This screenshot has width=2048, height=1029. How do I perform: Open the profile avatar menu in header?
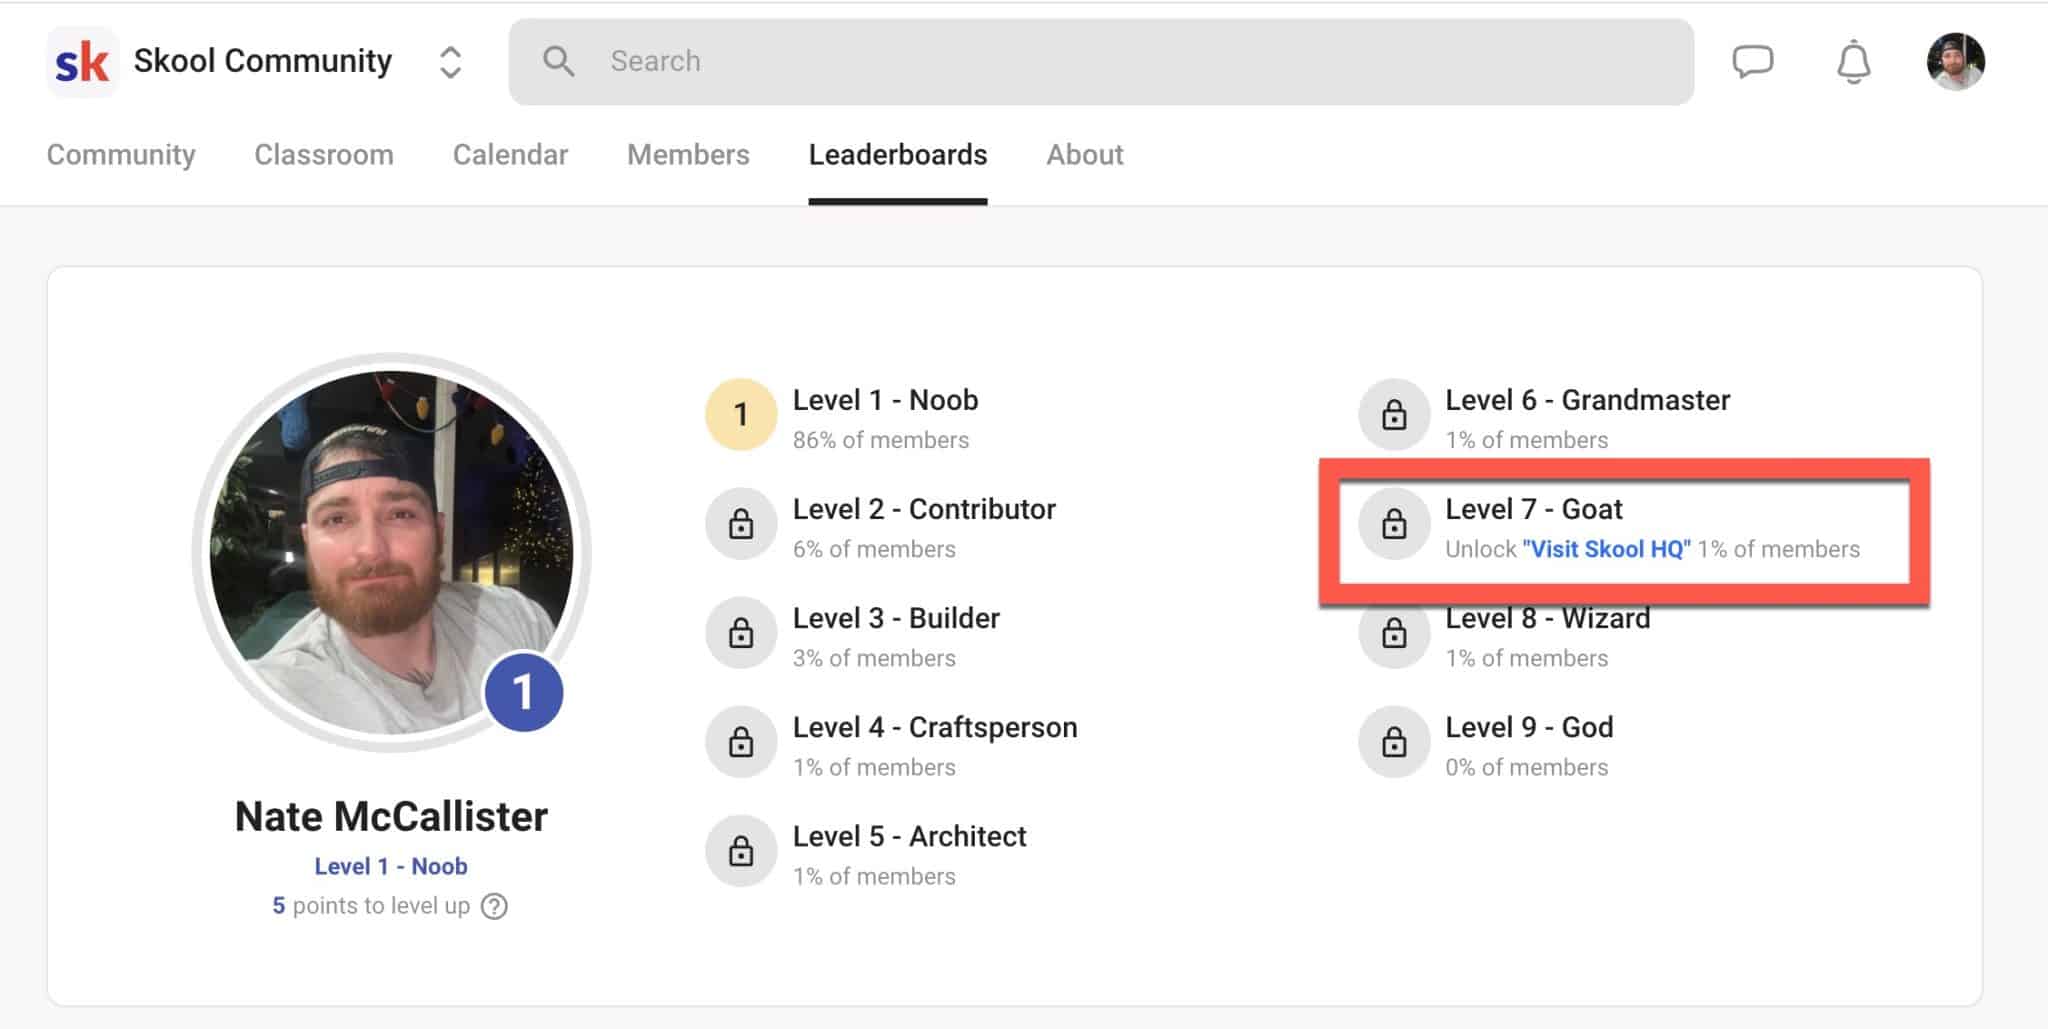click(x=1955, y=62)
